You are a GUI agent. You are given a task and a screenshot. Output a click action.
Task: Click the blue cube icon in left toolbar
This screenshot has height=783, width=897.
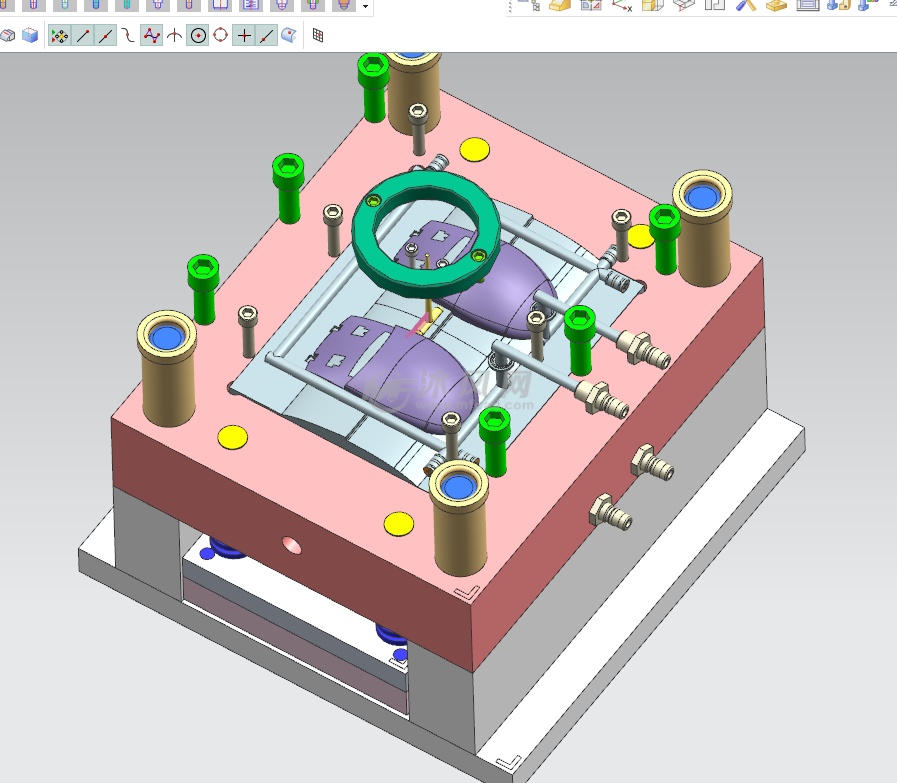click(30, 36)
